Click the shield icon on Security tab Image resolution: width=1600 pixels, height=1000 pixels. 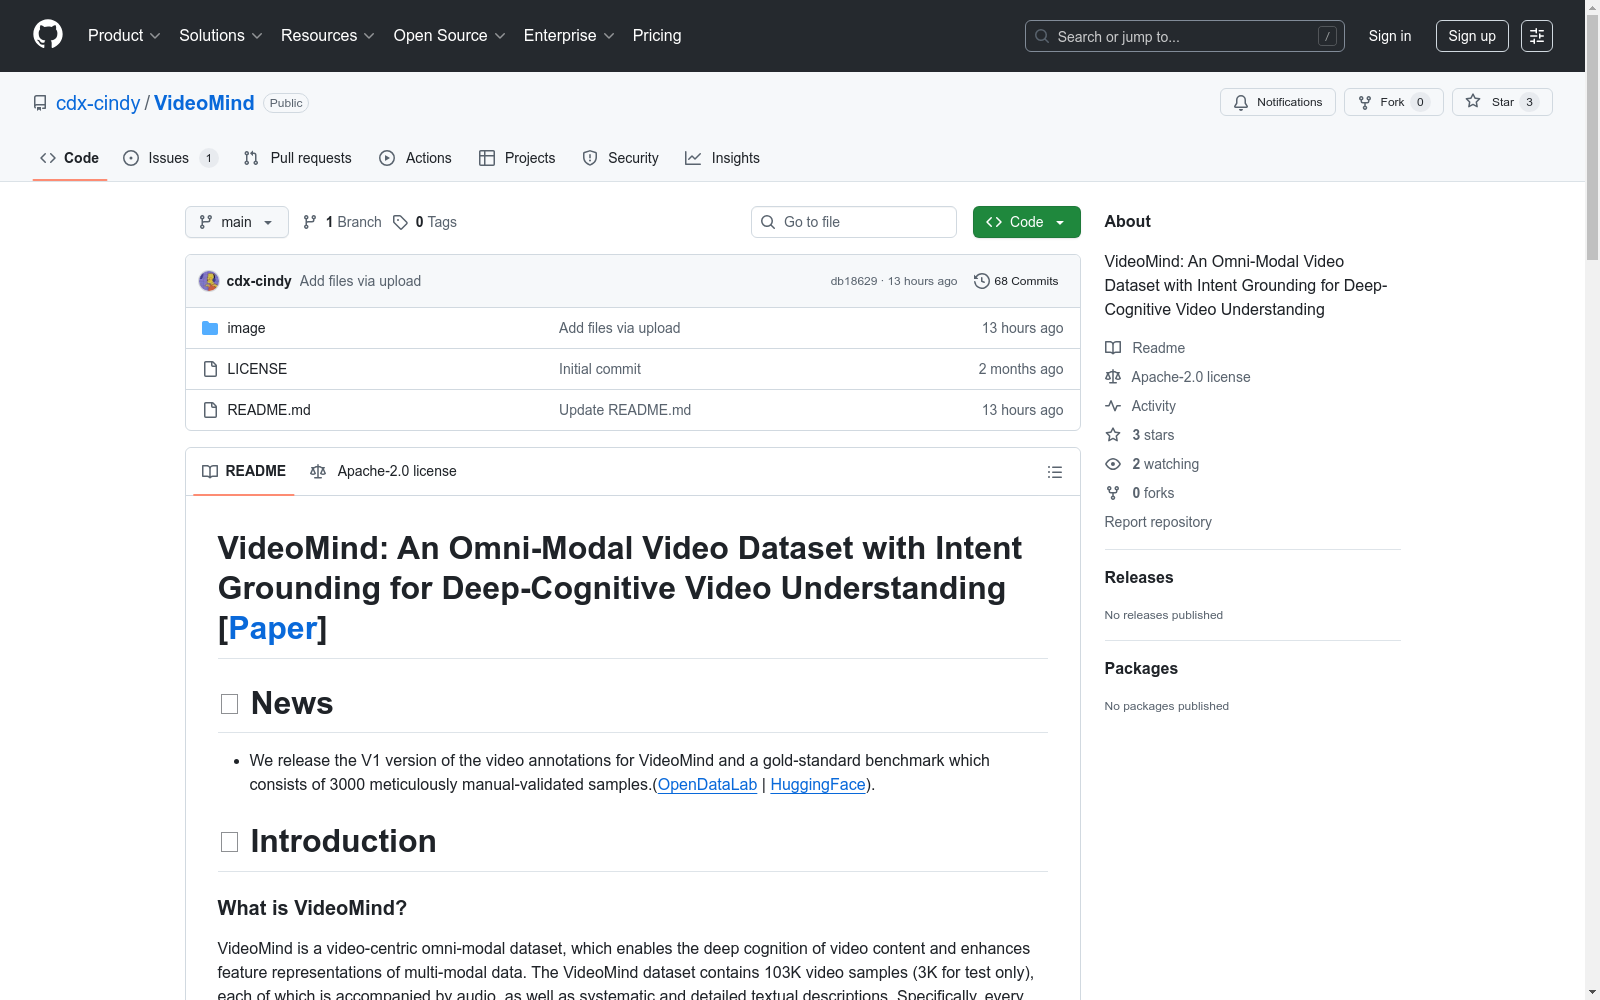pos(590,158)
